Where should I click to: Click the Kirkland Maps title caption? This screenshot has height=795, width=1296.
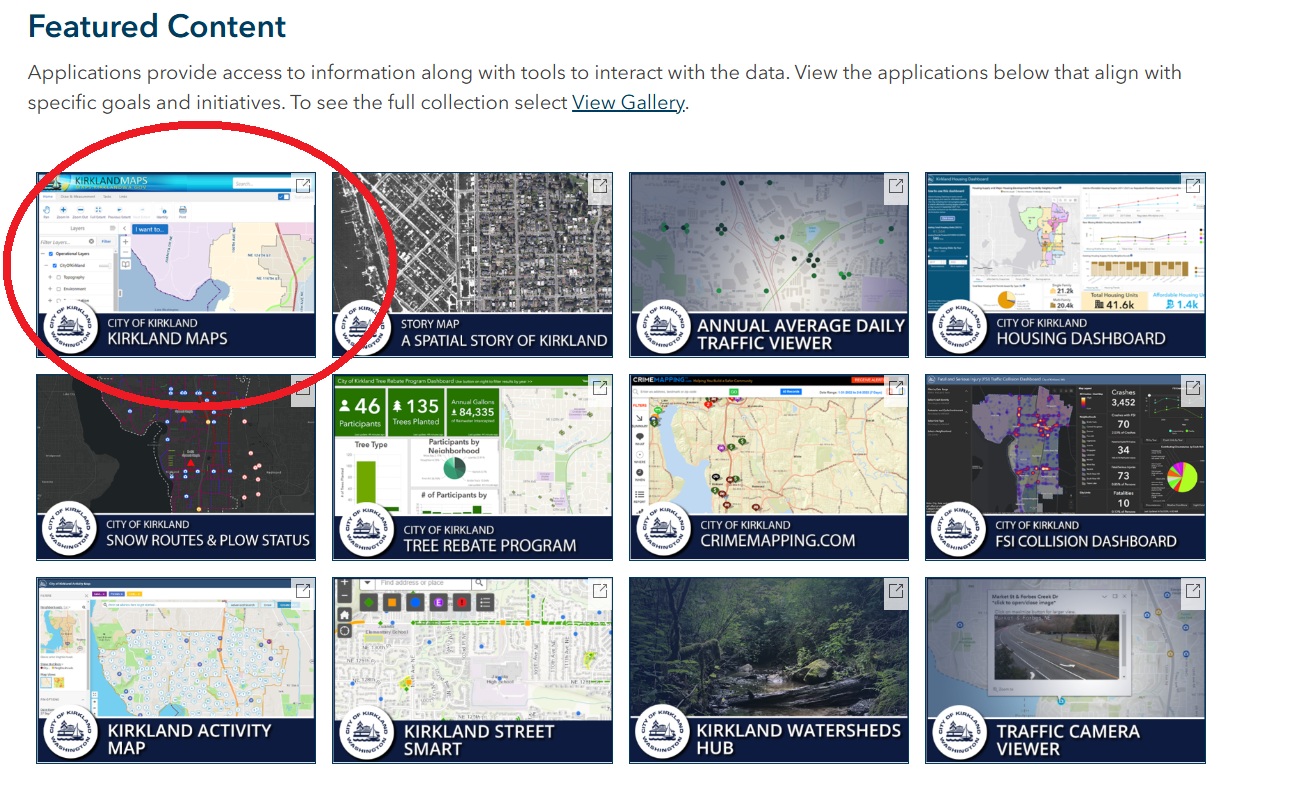point(167,339)
